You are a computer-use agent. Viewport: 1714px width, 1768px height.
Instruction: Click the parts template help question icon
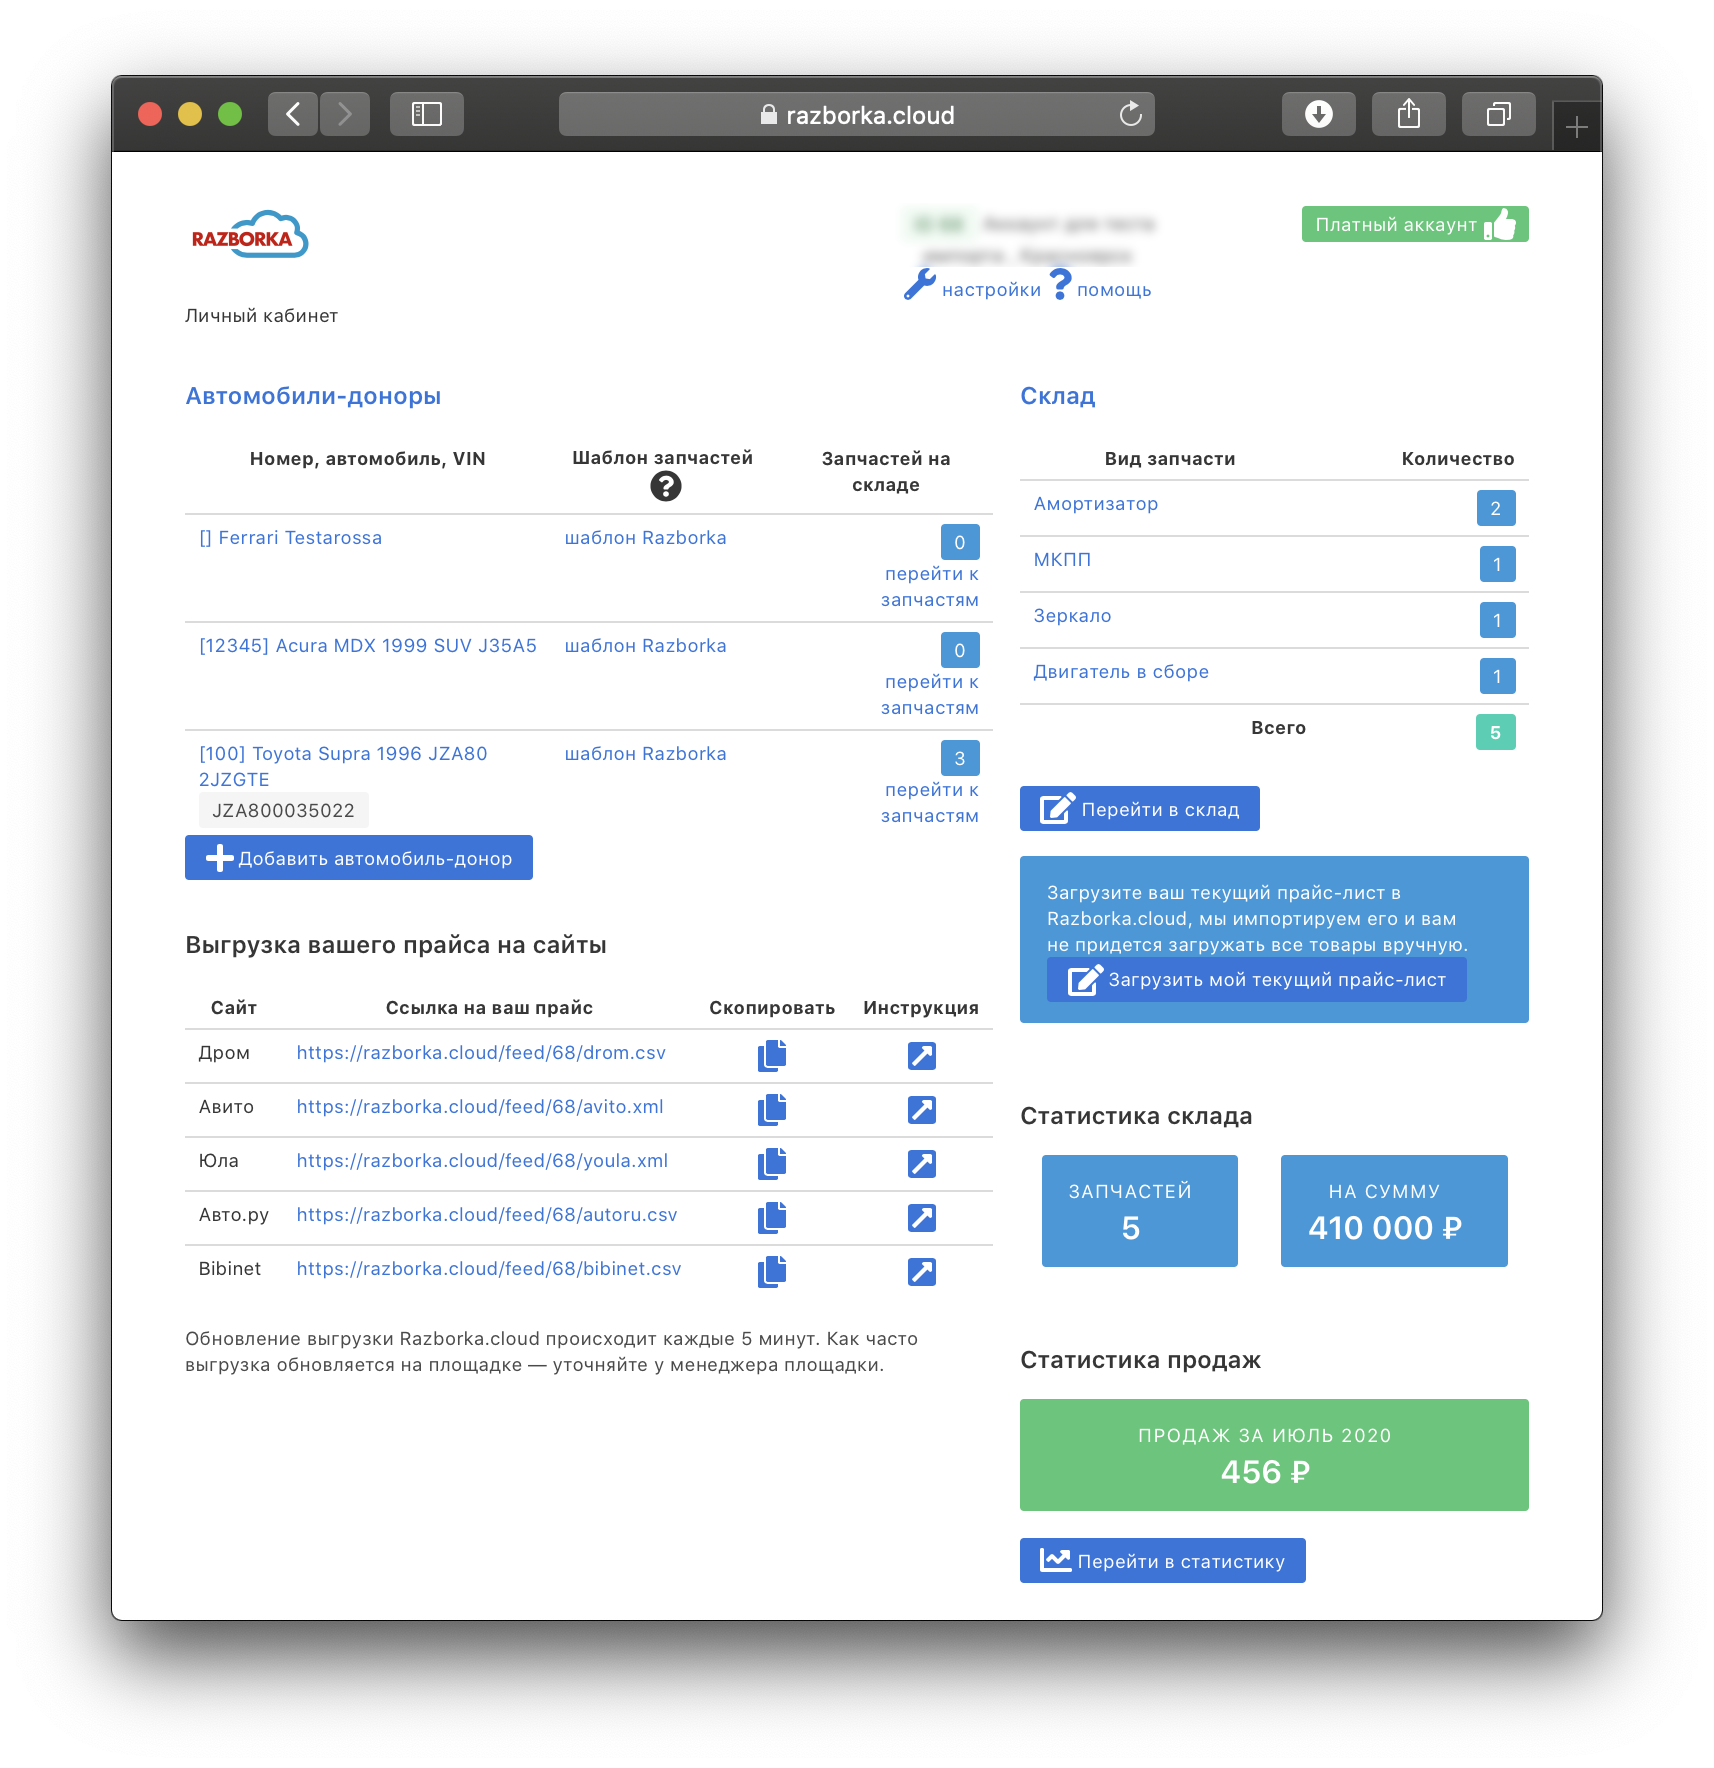pos(665,486)
